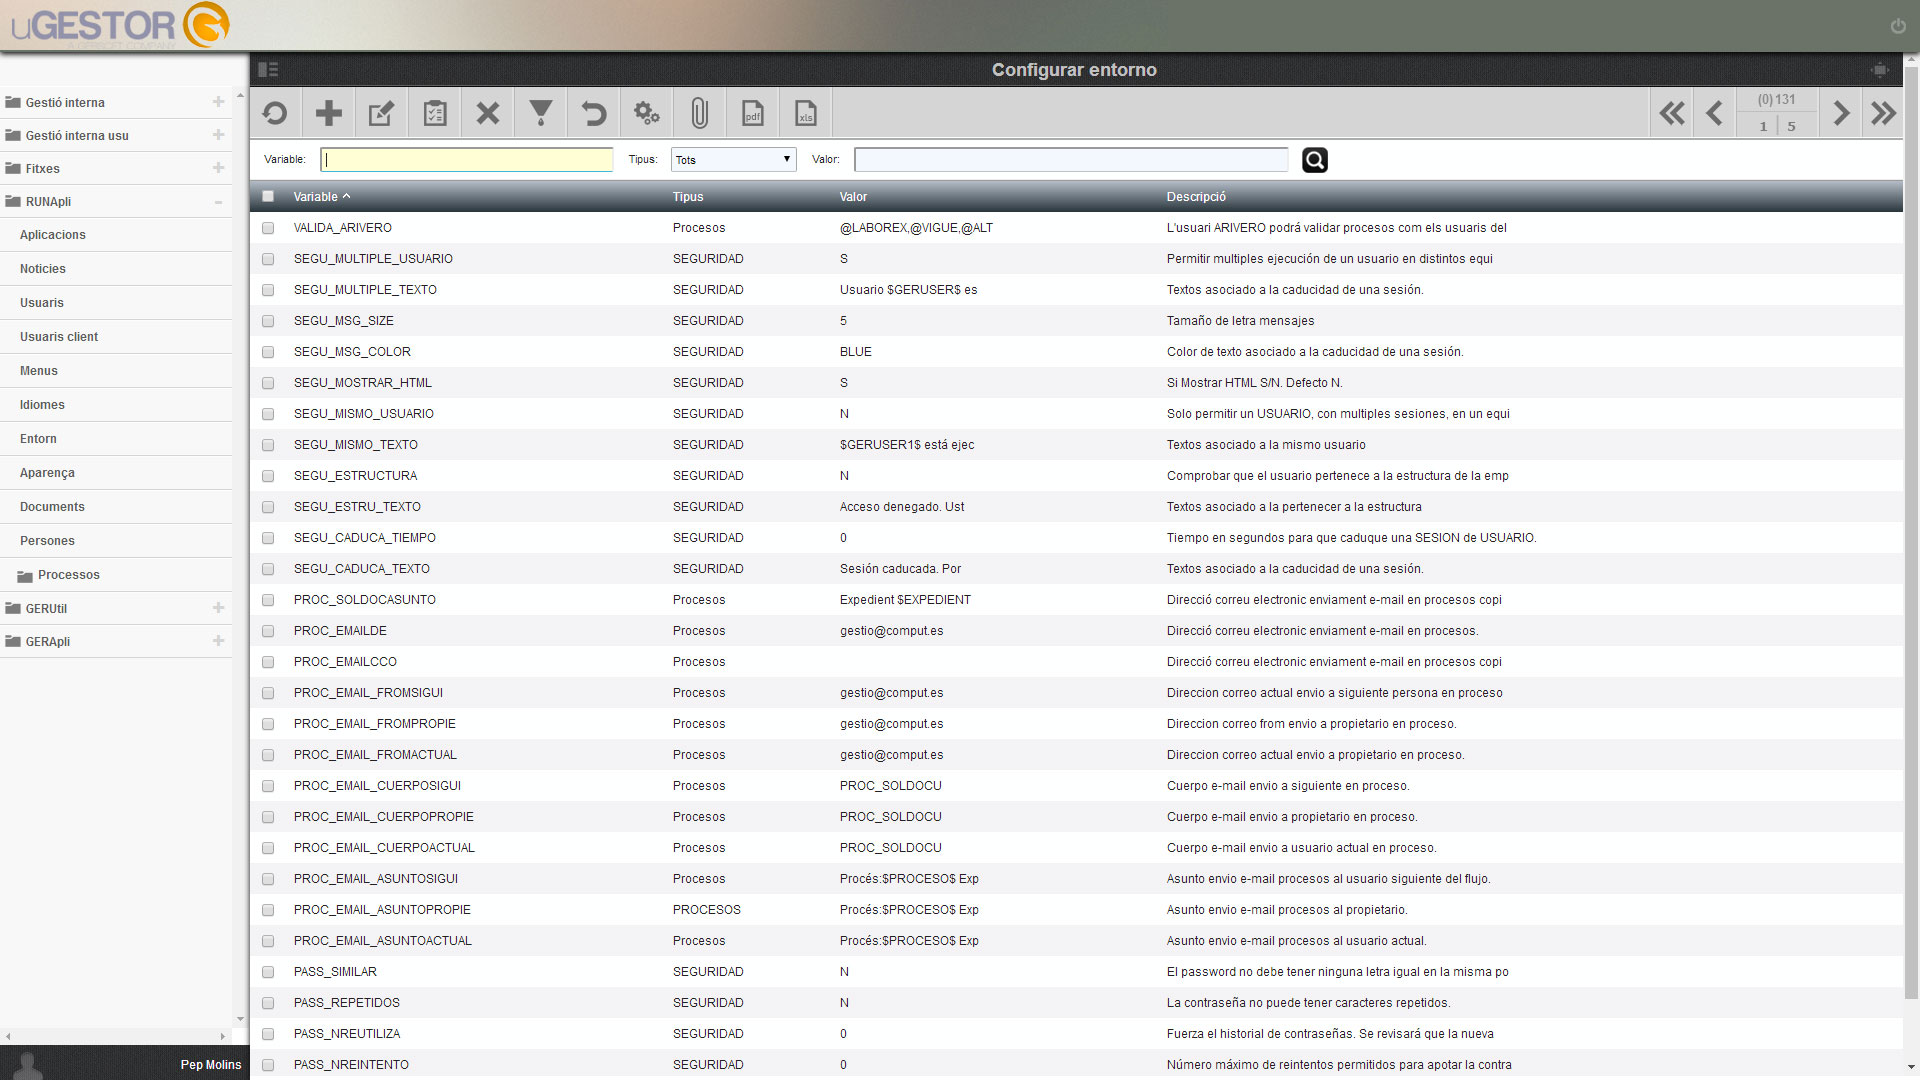This screenshot has height=1080, width=1920.
Task: Run search with magnifier button
Action: pos(1315,160)
